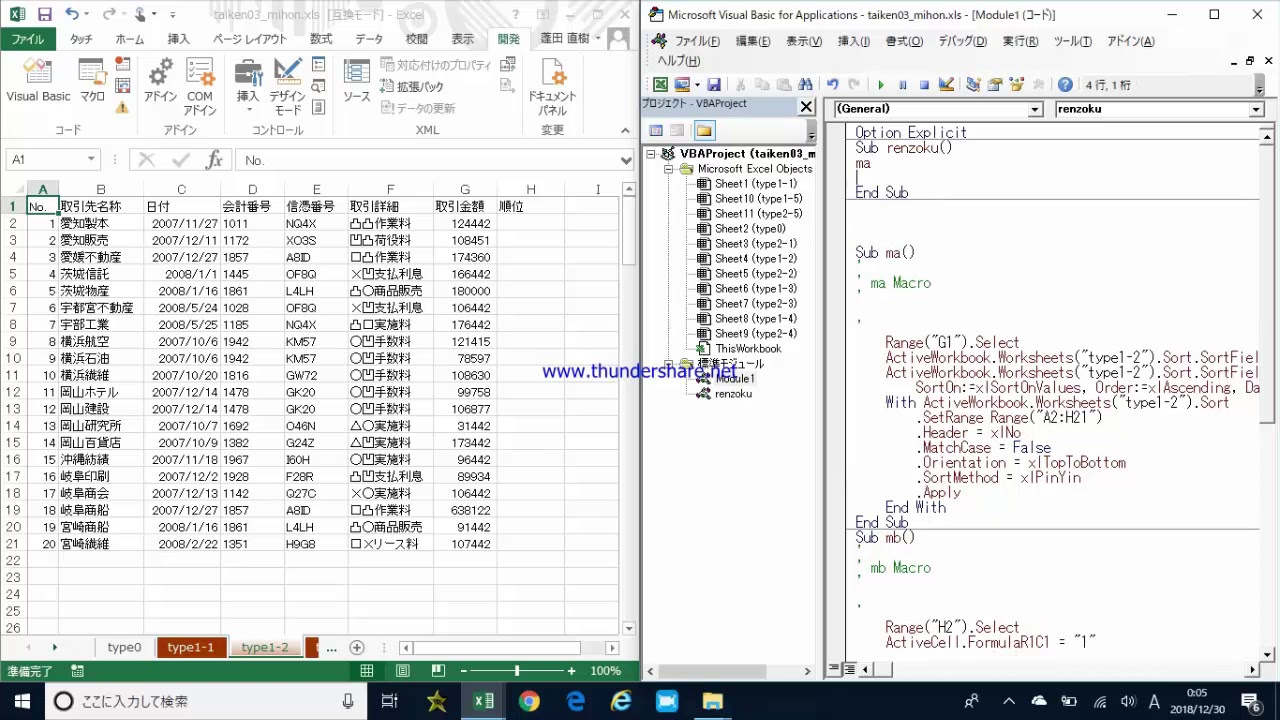Run the macro with the green play button

[x=881, y=85]
